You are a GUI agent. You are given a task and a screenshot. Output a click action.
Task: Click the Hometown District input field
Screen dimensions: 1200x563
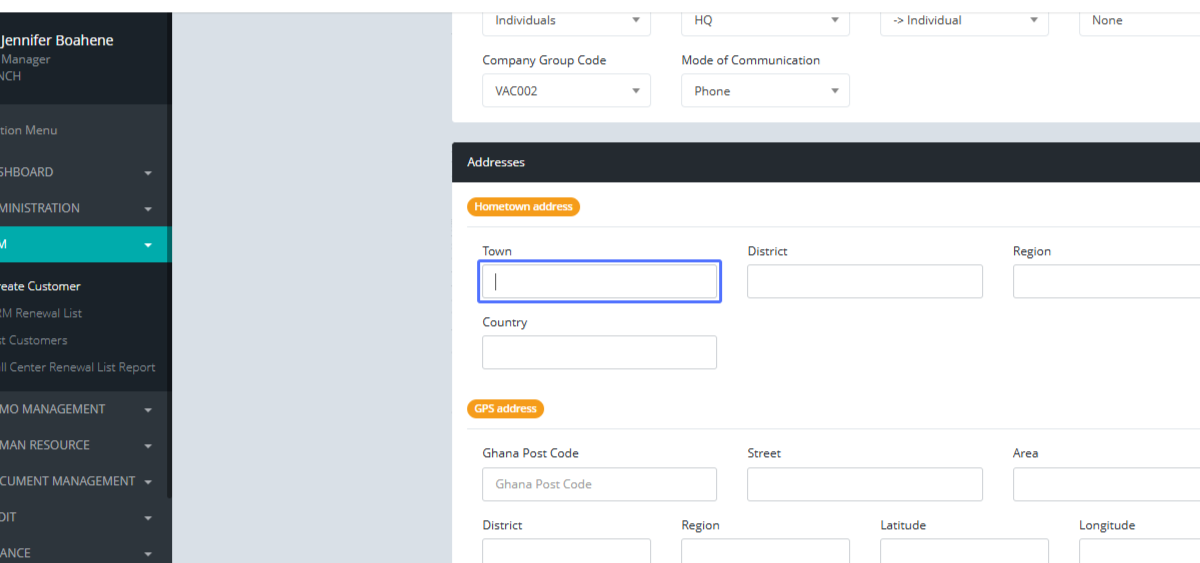(865, 282)
